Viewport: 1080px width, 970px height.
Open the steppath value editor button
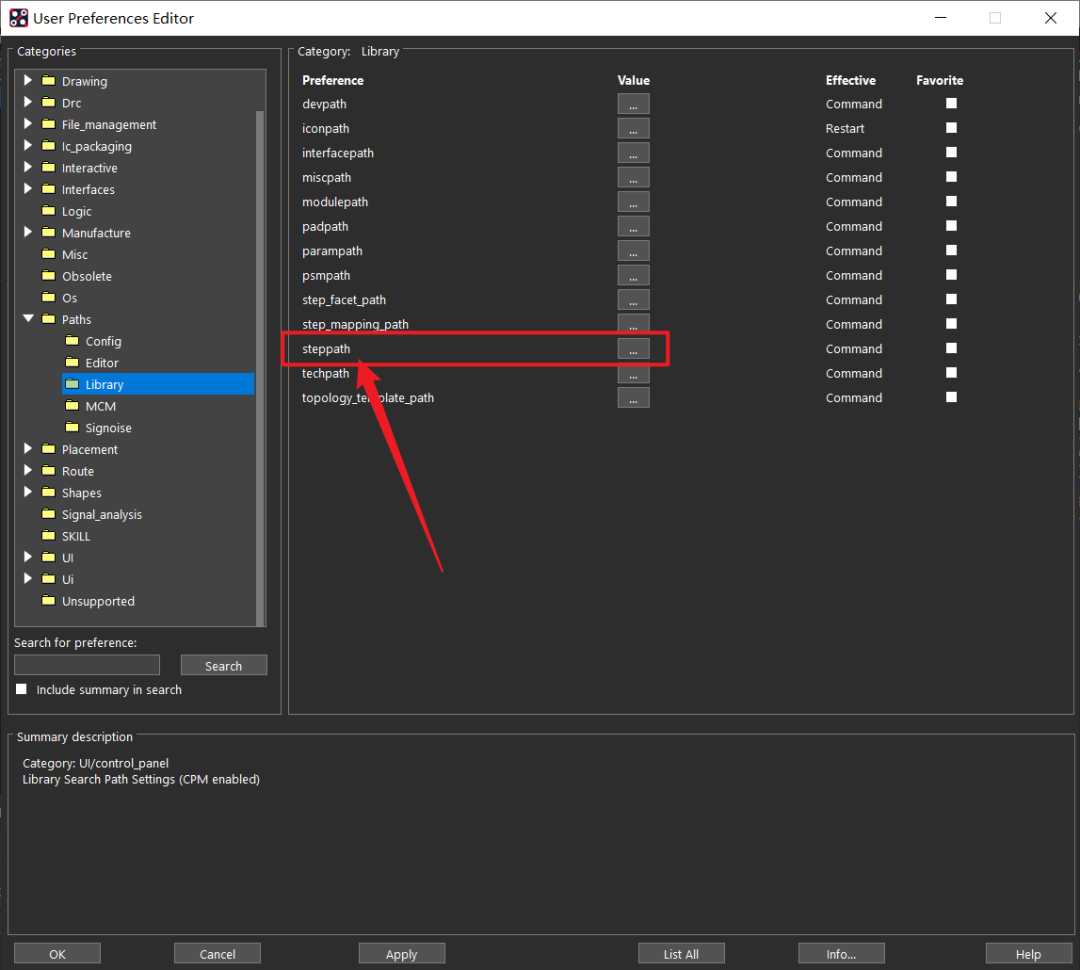pyautogui.click(x=633, y=348)
